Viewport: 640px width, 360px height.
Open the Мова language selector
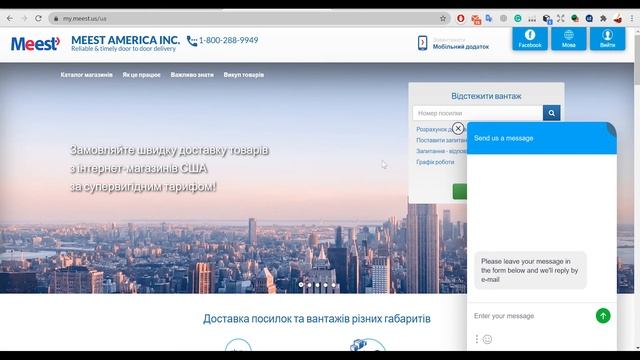569,38
